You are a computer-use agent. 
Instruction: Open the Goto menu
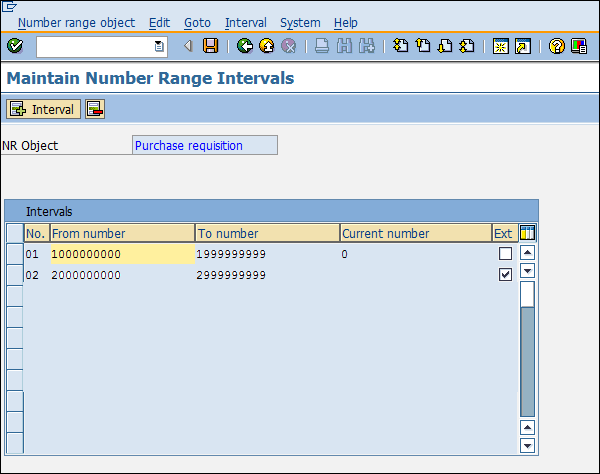[196, 22]
